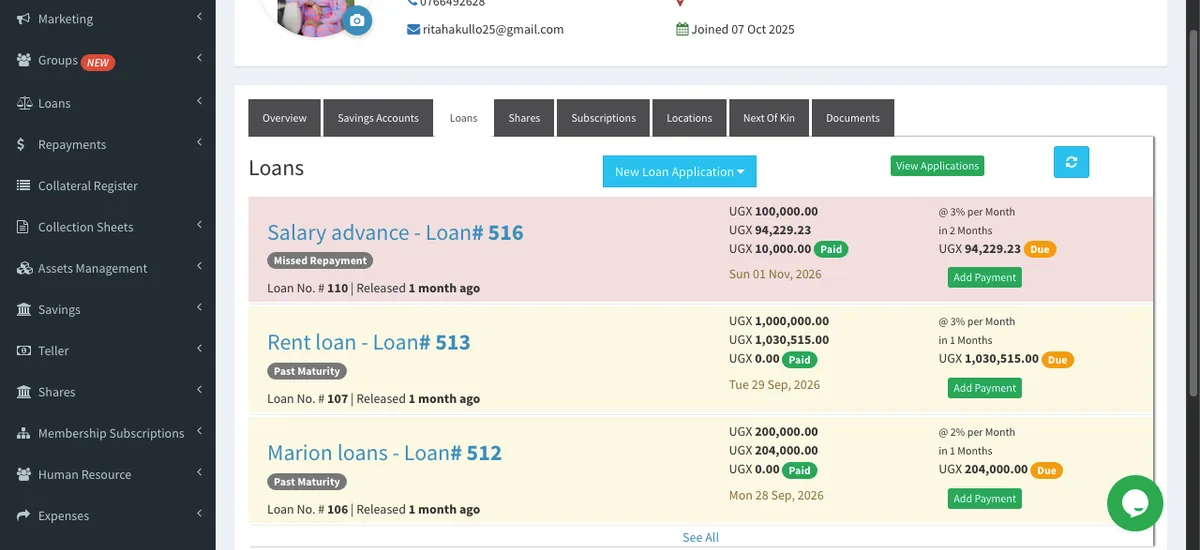Open Rent loan - Loan# 513 link
The height and width of the screenshot is (550, 1200).
click(368, 342)
